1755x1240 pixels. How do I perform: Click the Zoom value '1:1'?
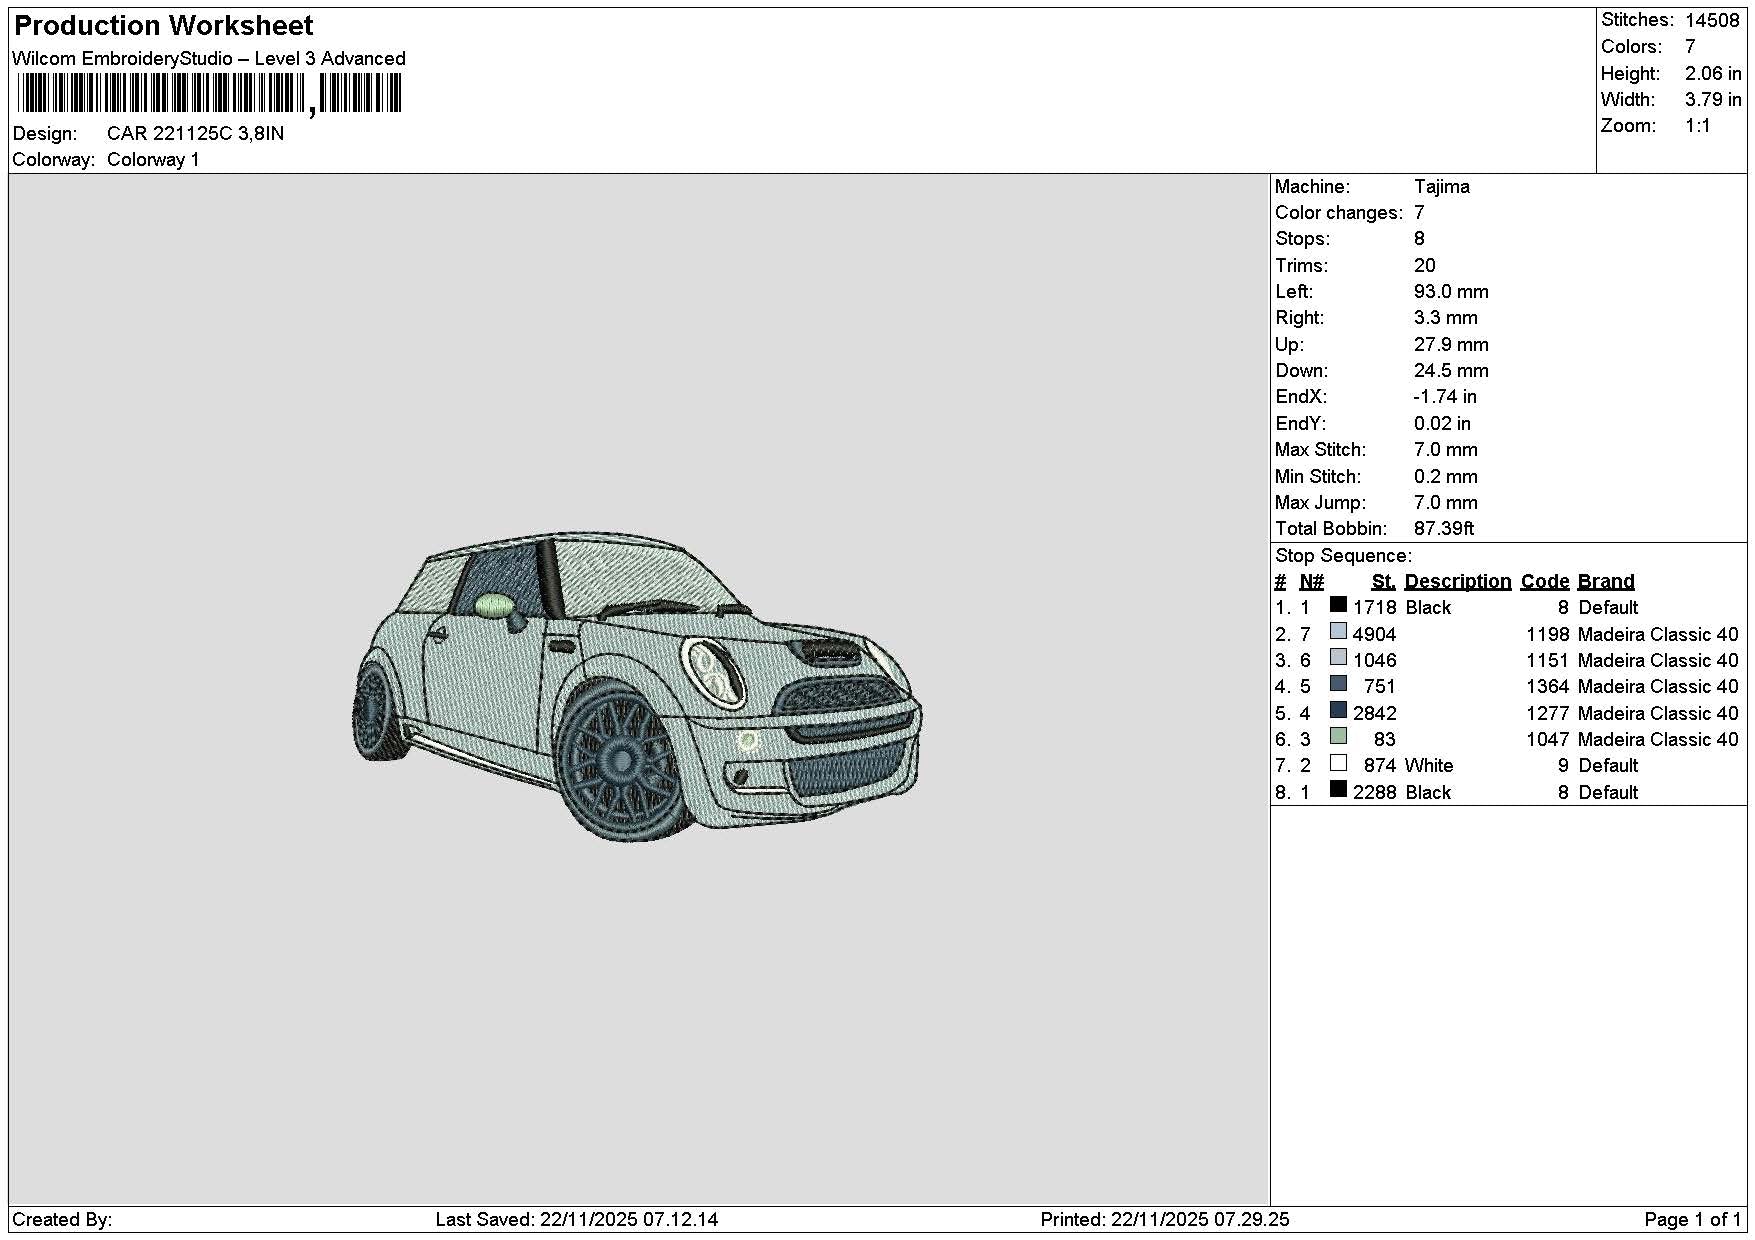tap(1698, 126)
